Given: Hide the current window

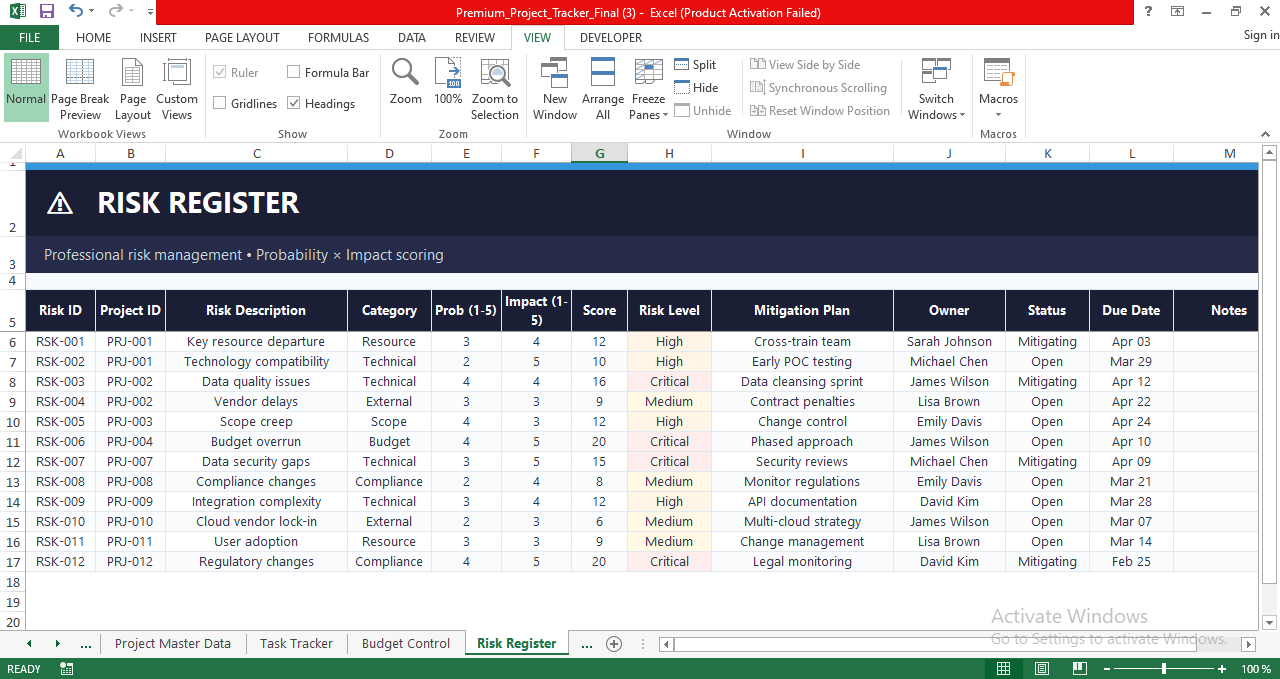Looking at the screenshot, I should click(x=696, y=87).
